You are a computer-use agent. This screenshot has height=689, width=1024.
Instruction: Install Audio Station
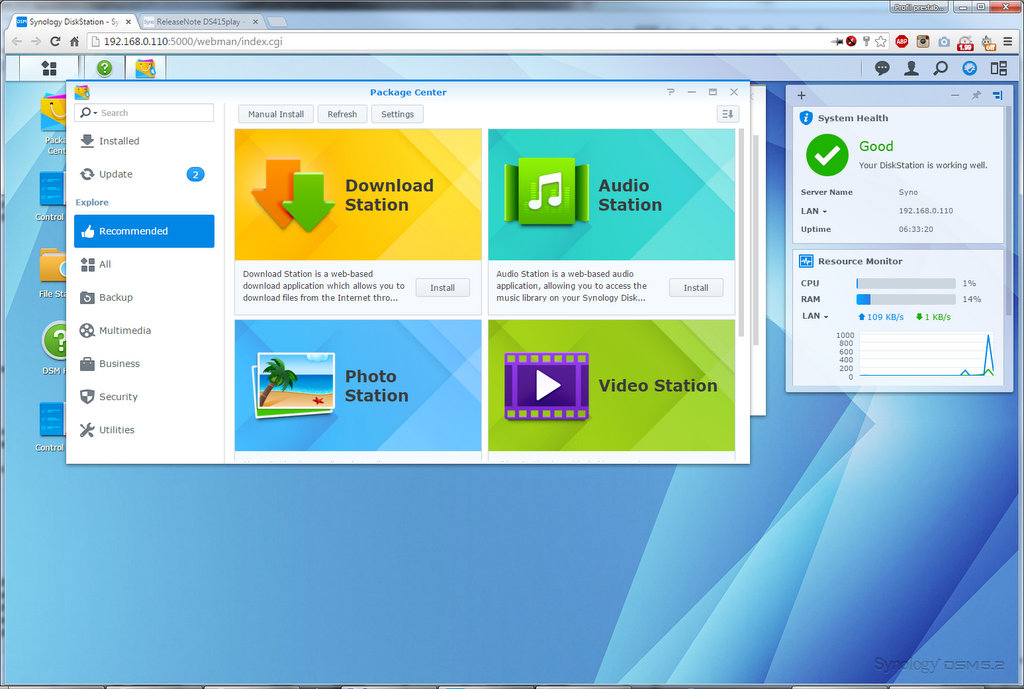(x=696, y=288)
